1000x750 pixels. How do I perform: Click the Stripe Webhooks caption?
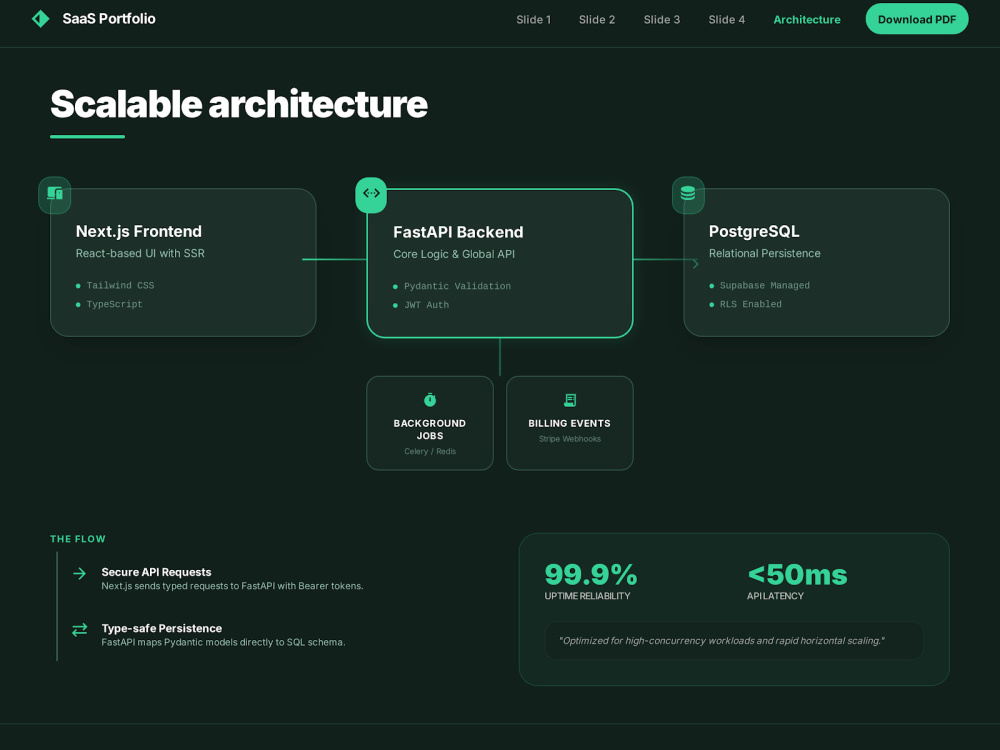[570, 439]
